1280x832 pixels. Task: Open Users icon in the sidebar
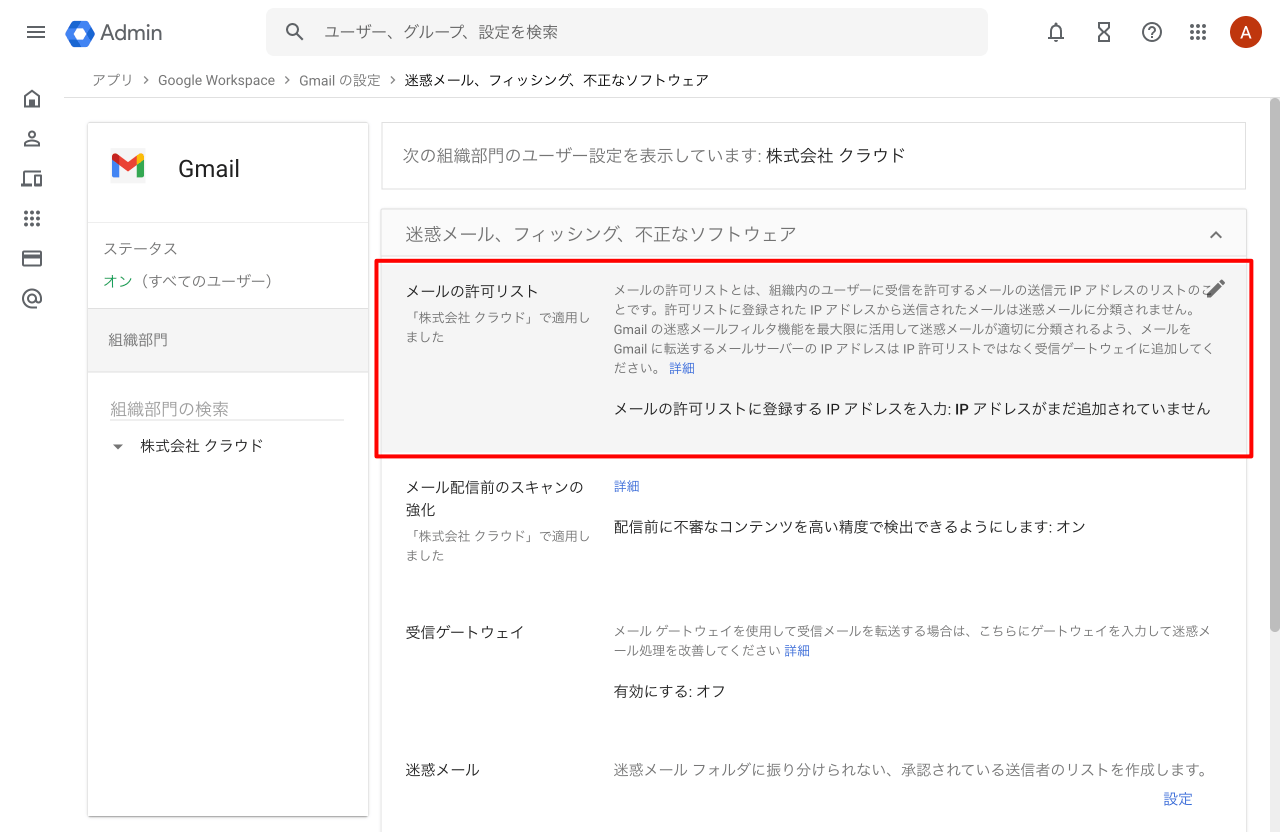click(x=32, y=139)
